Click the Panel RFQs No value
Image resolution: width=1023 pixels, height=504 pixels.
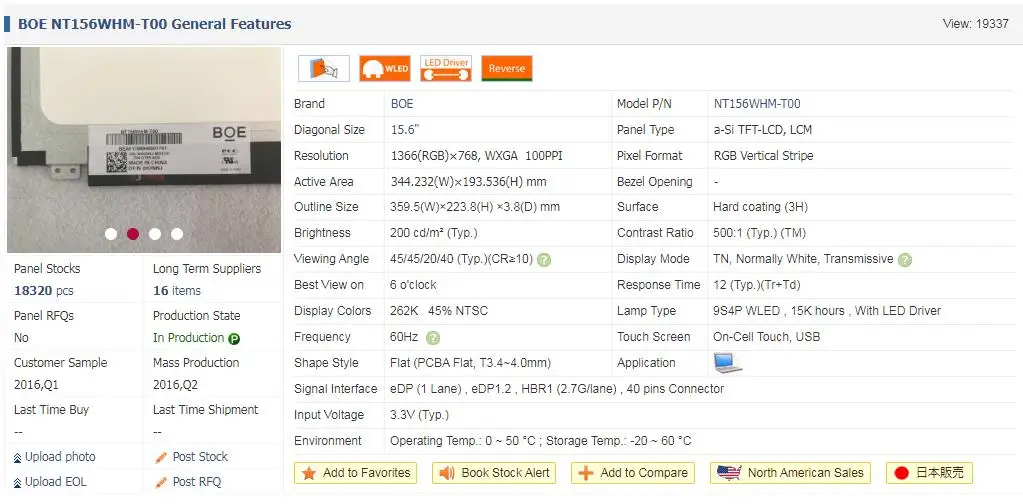click(x=22, y=338)
